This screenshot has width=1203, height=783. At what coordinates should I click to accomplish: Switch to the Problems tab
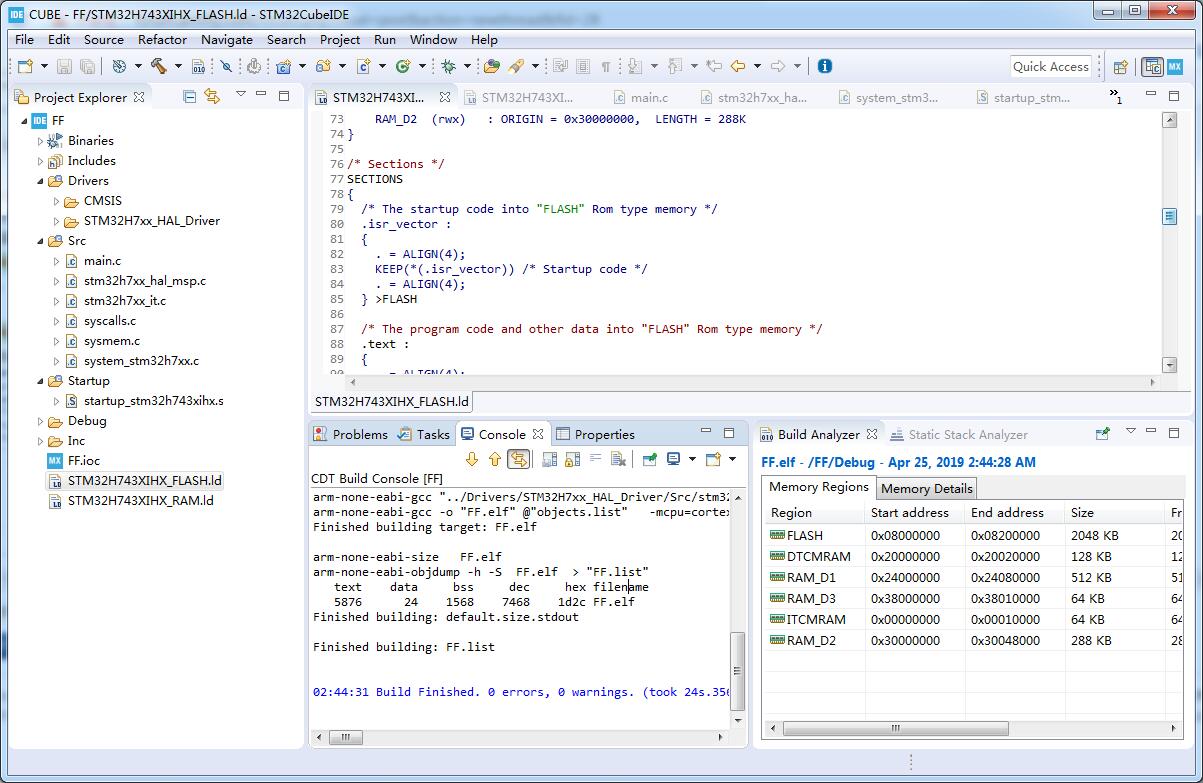tap(350, 434)
